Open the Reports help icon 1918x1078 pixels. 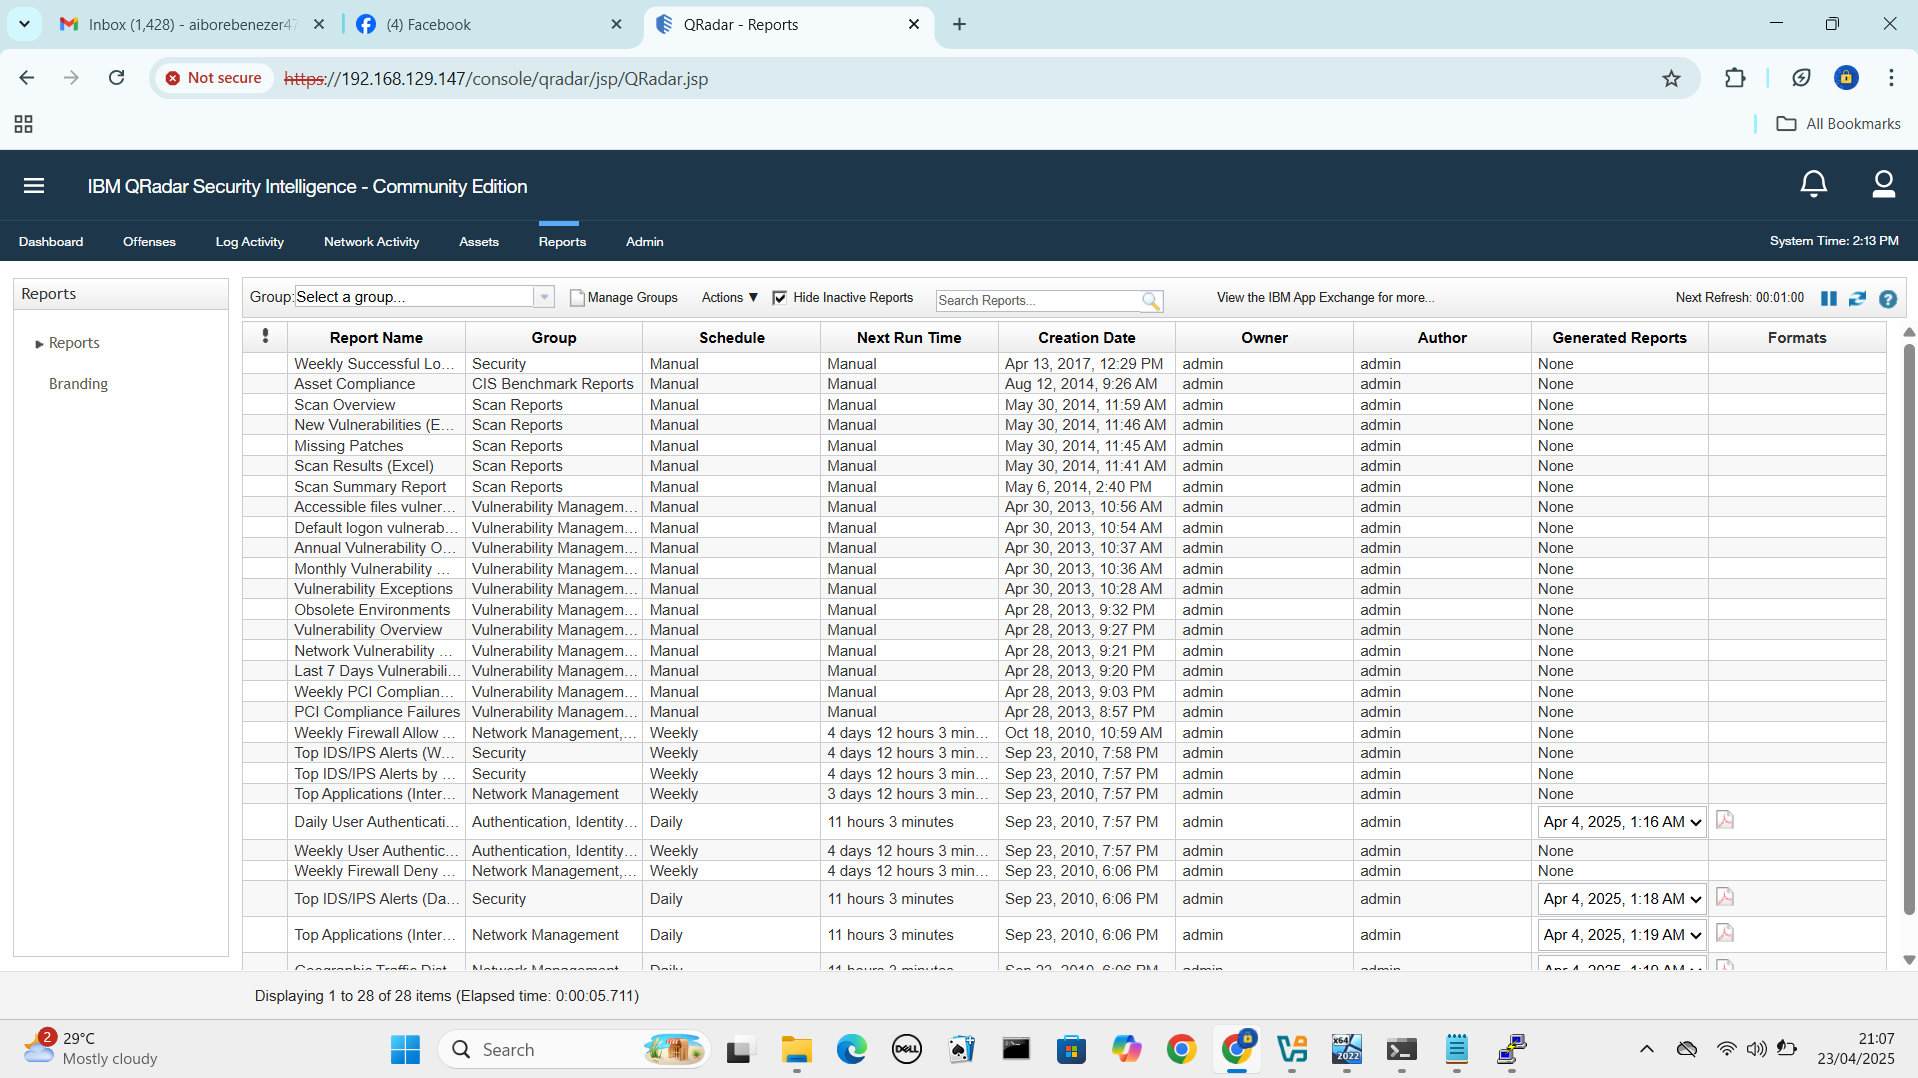pos(1888,299)
